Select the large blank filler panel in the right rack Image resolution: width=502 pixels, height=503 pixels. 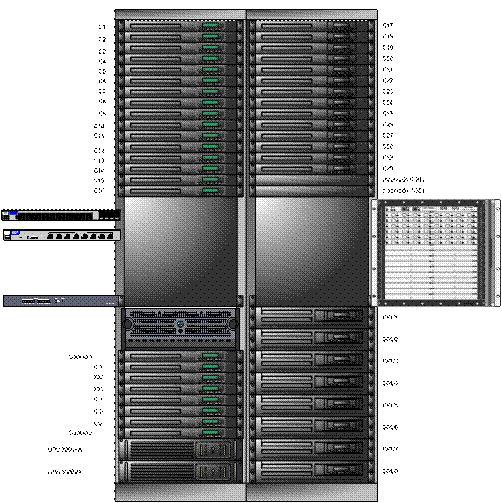312,251
